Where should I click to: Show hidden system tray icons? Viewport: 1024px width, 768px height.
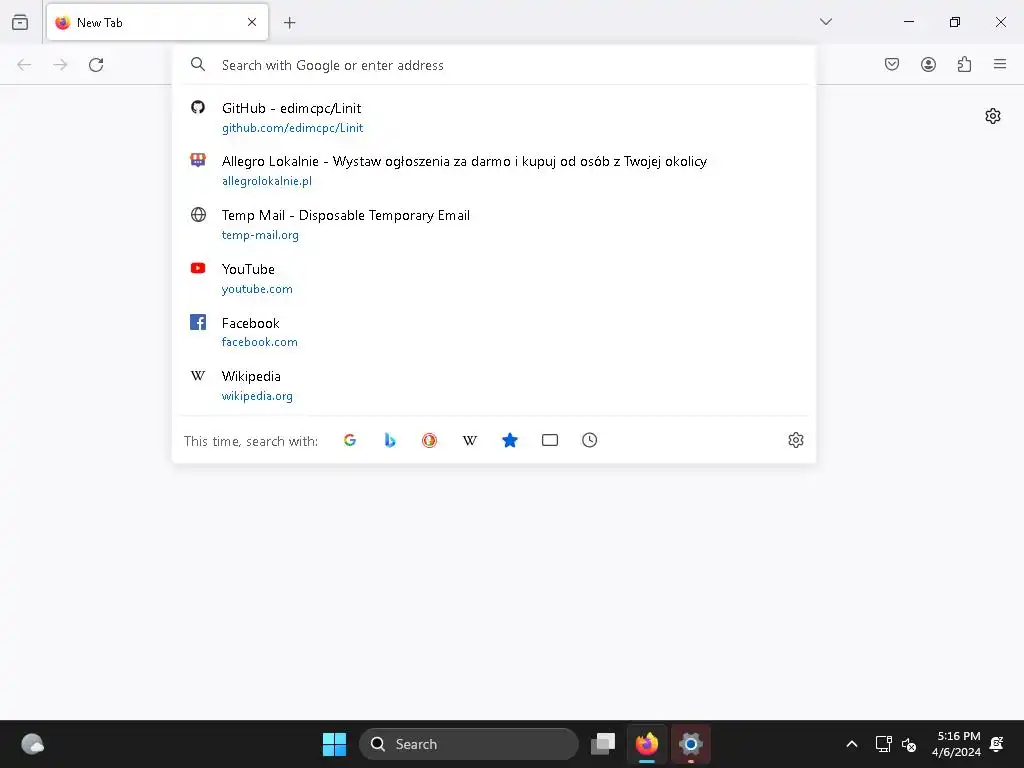[x=852, y=744]
